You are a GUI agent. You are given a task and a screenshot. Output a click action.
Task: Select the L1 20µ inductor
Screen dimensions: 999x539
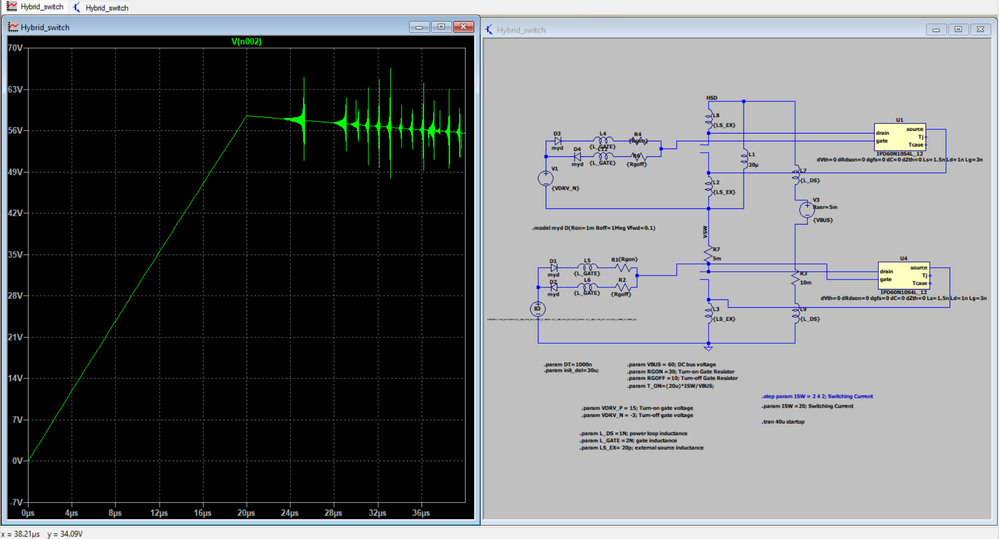(x=743, y=159)
